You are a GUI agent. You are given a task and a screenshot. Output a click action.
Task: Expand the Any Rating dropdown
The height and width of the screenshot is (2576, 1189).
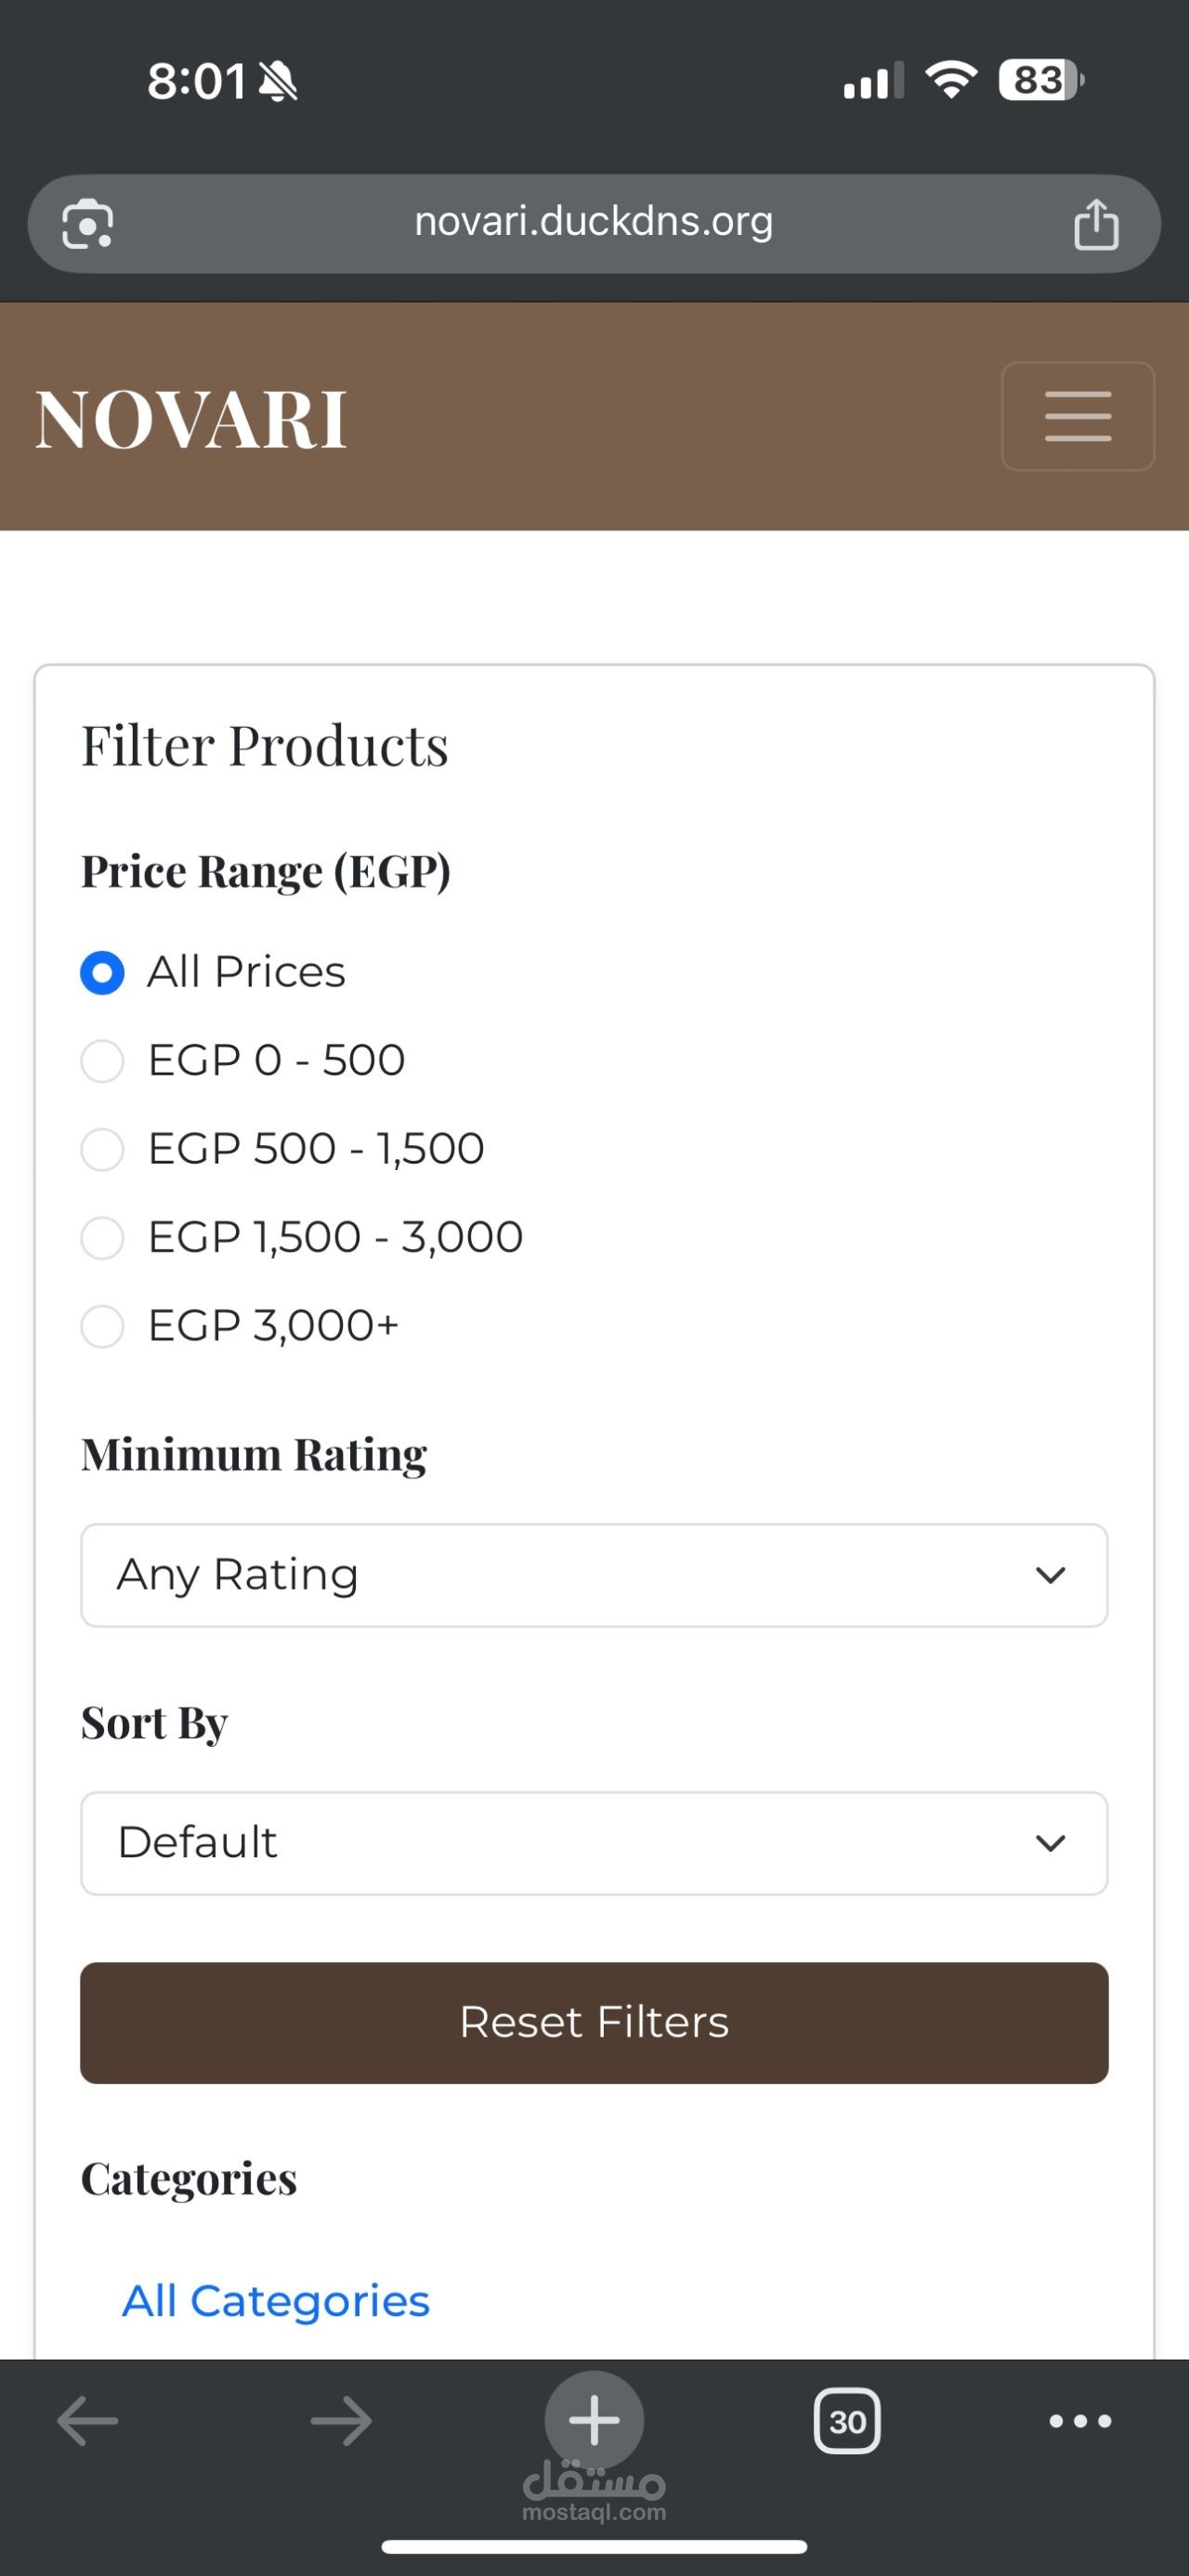pyautogui.click(x=594, y=1575)
